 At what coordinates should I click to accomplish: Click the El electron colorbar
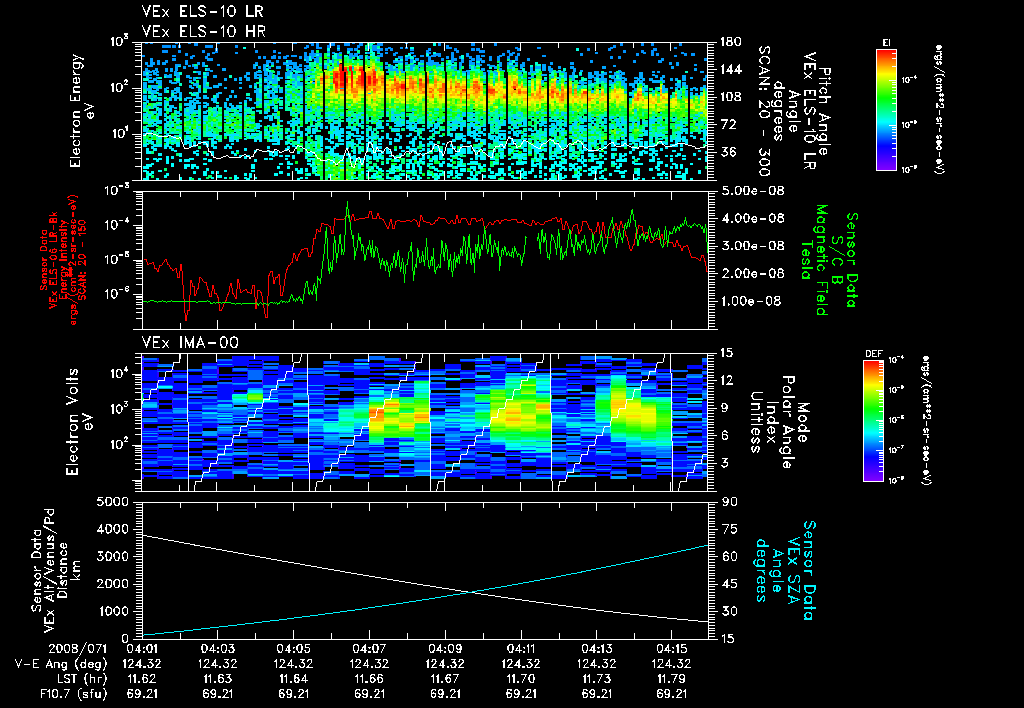[x=886, y=110]
